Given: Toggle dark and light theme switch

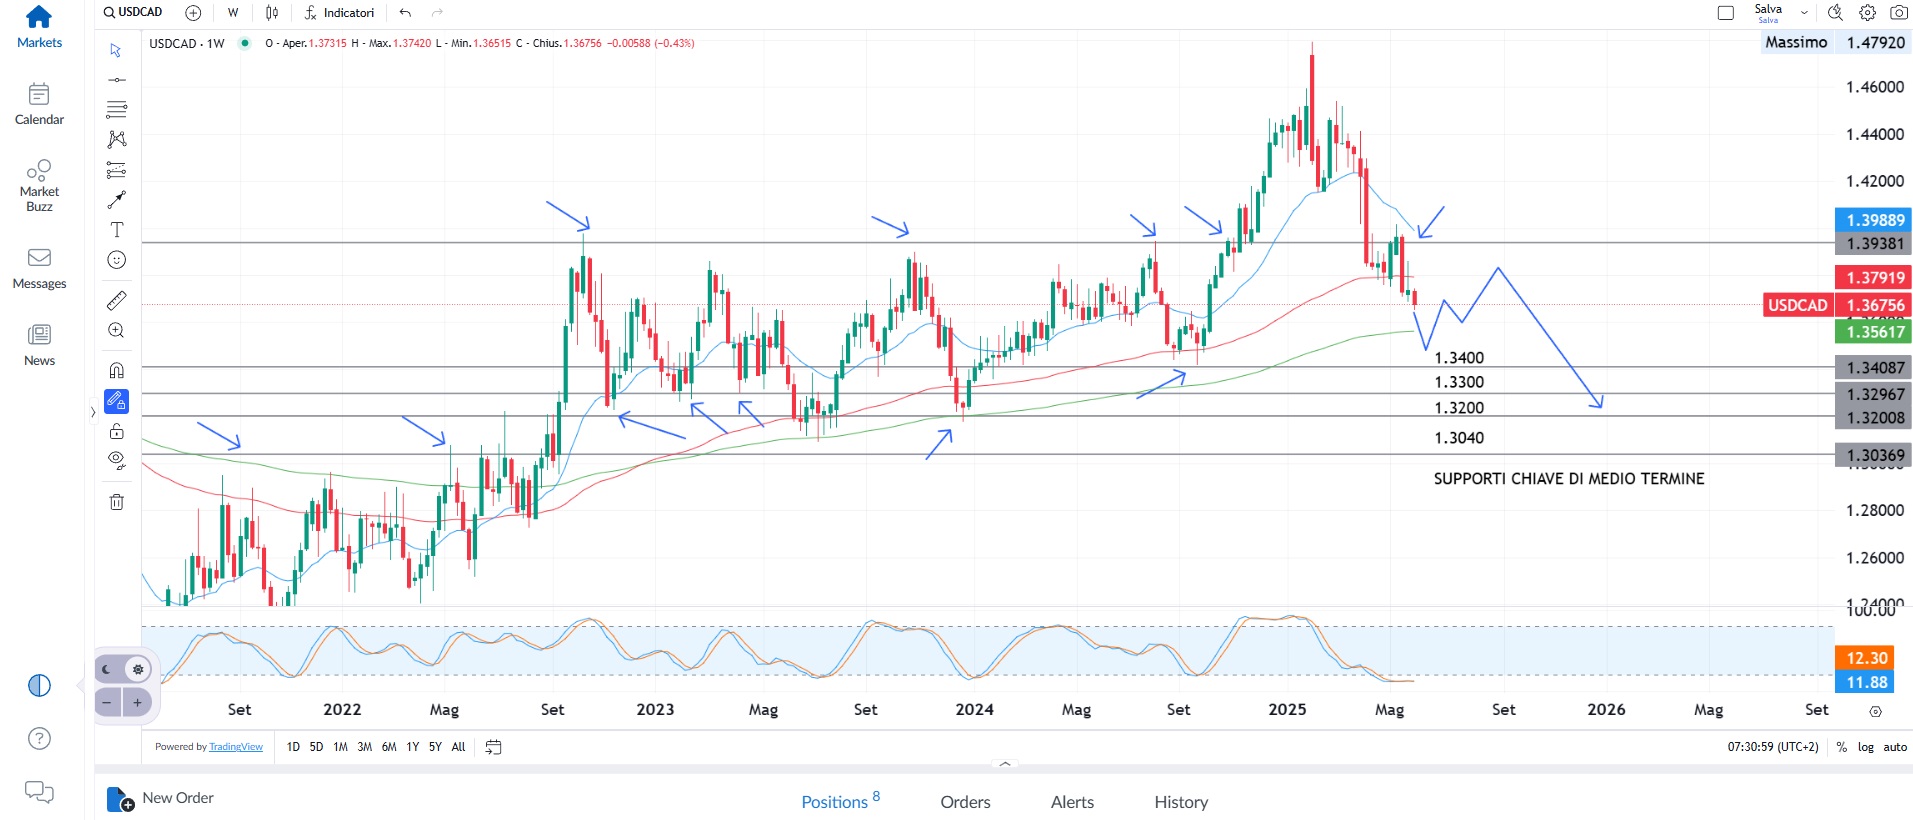Looking at the screenshot, I should click(x=123, y=669).
